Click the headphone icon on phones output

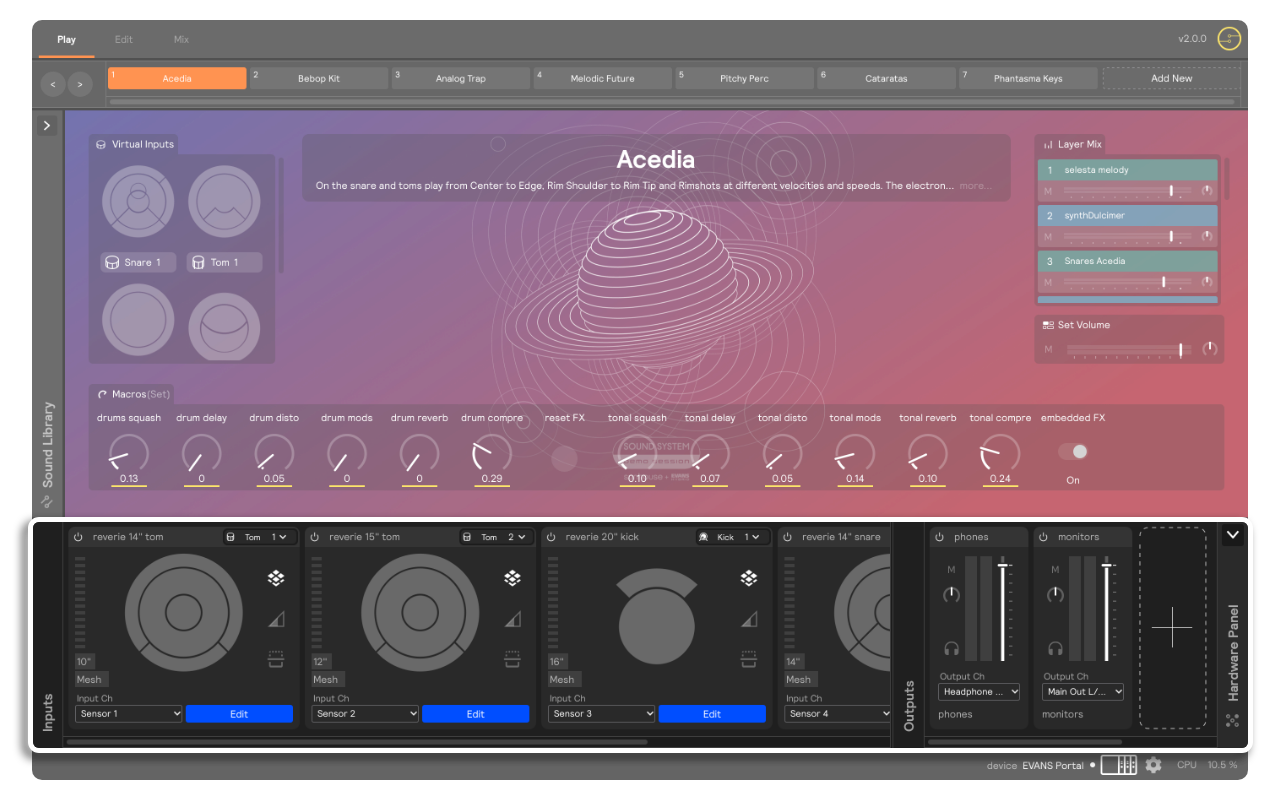coord(951,648)
